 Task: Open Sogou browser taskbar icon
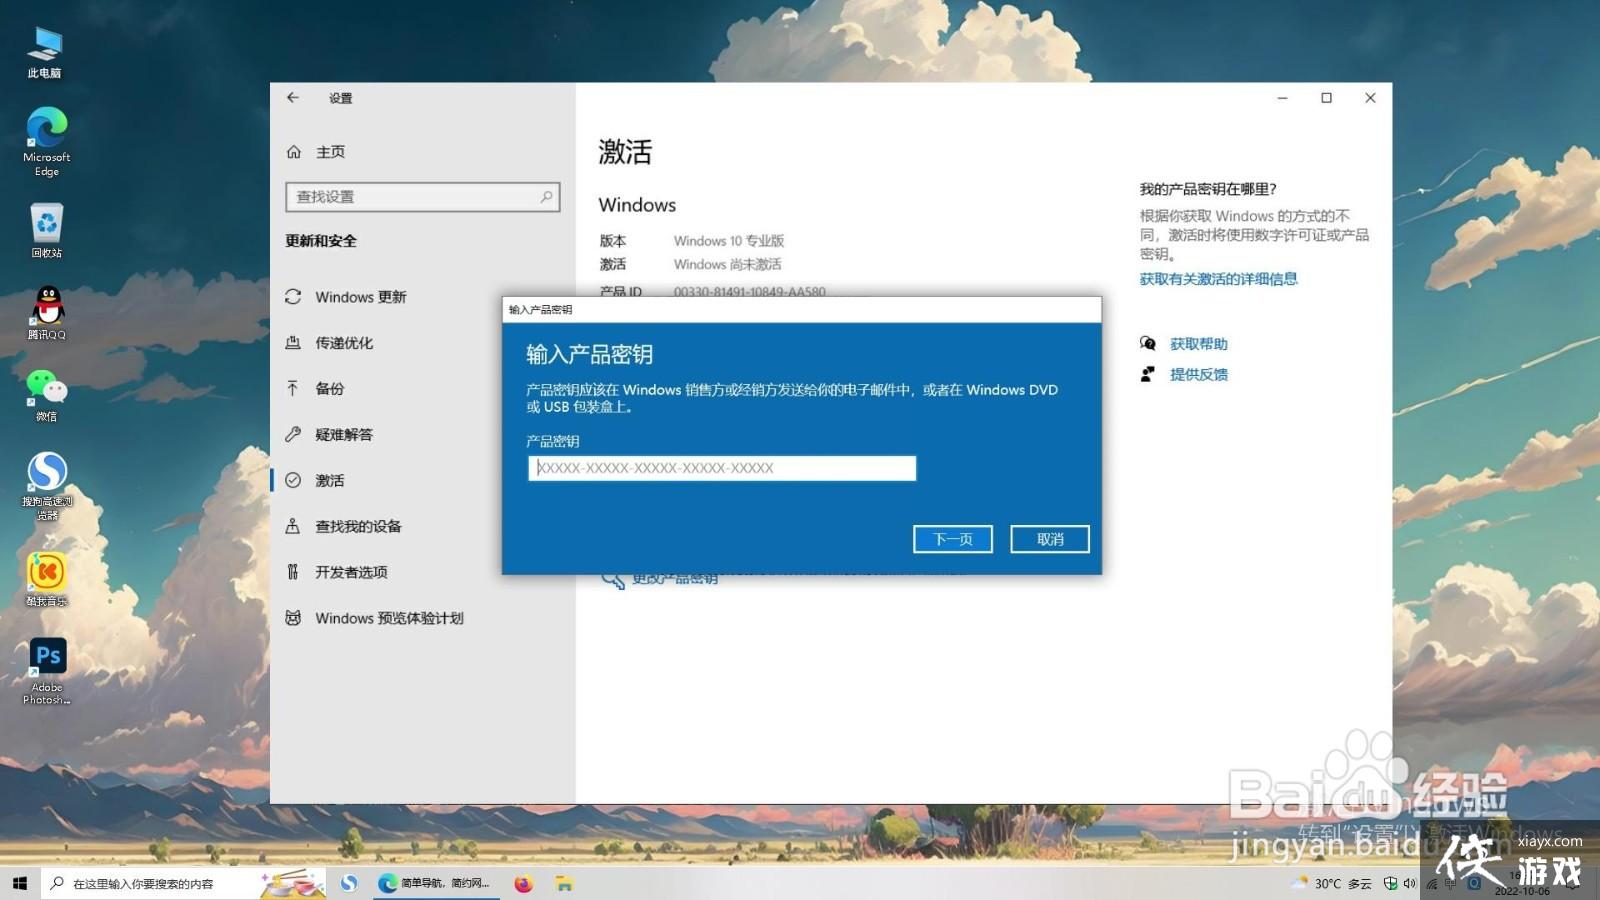(349, 884)
